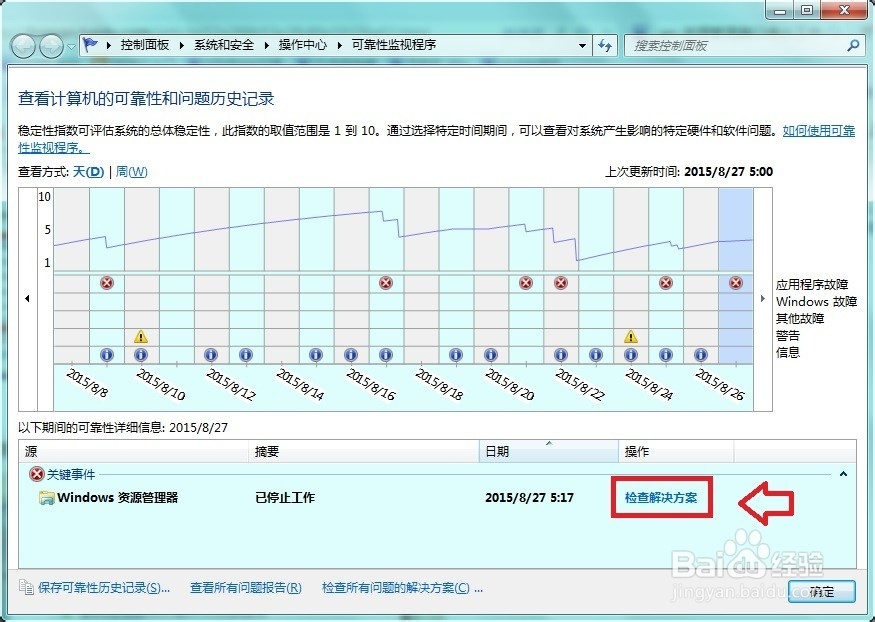Go forward with the Forward arrow button

tap(52, 46)
